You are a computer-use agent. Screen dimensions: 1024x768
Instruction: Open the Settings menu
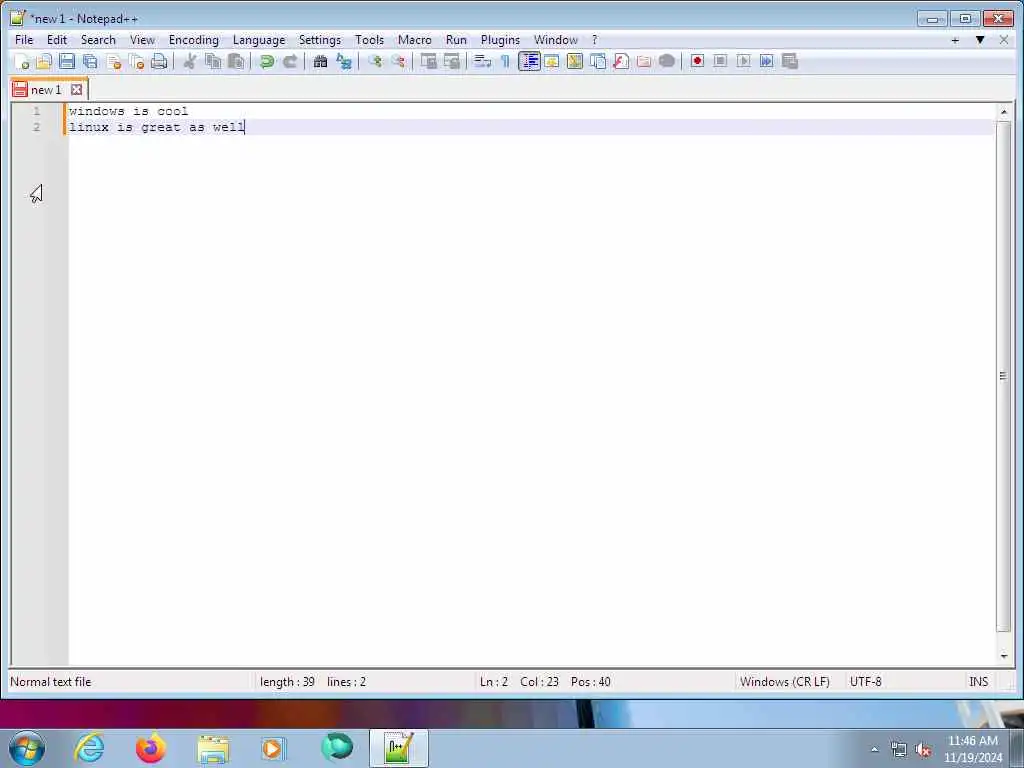point(320,40)
